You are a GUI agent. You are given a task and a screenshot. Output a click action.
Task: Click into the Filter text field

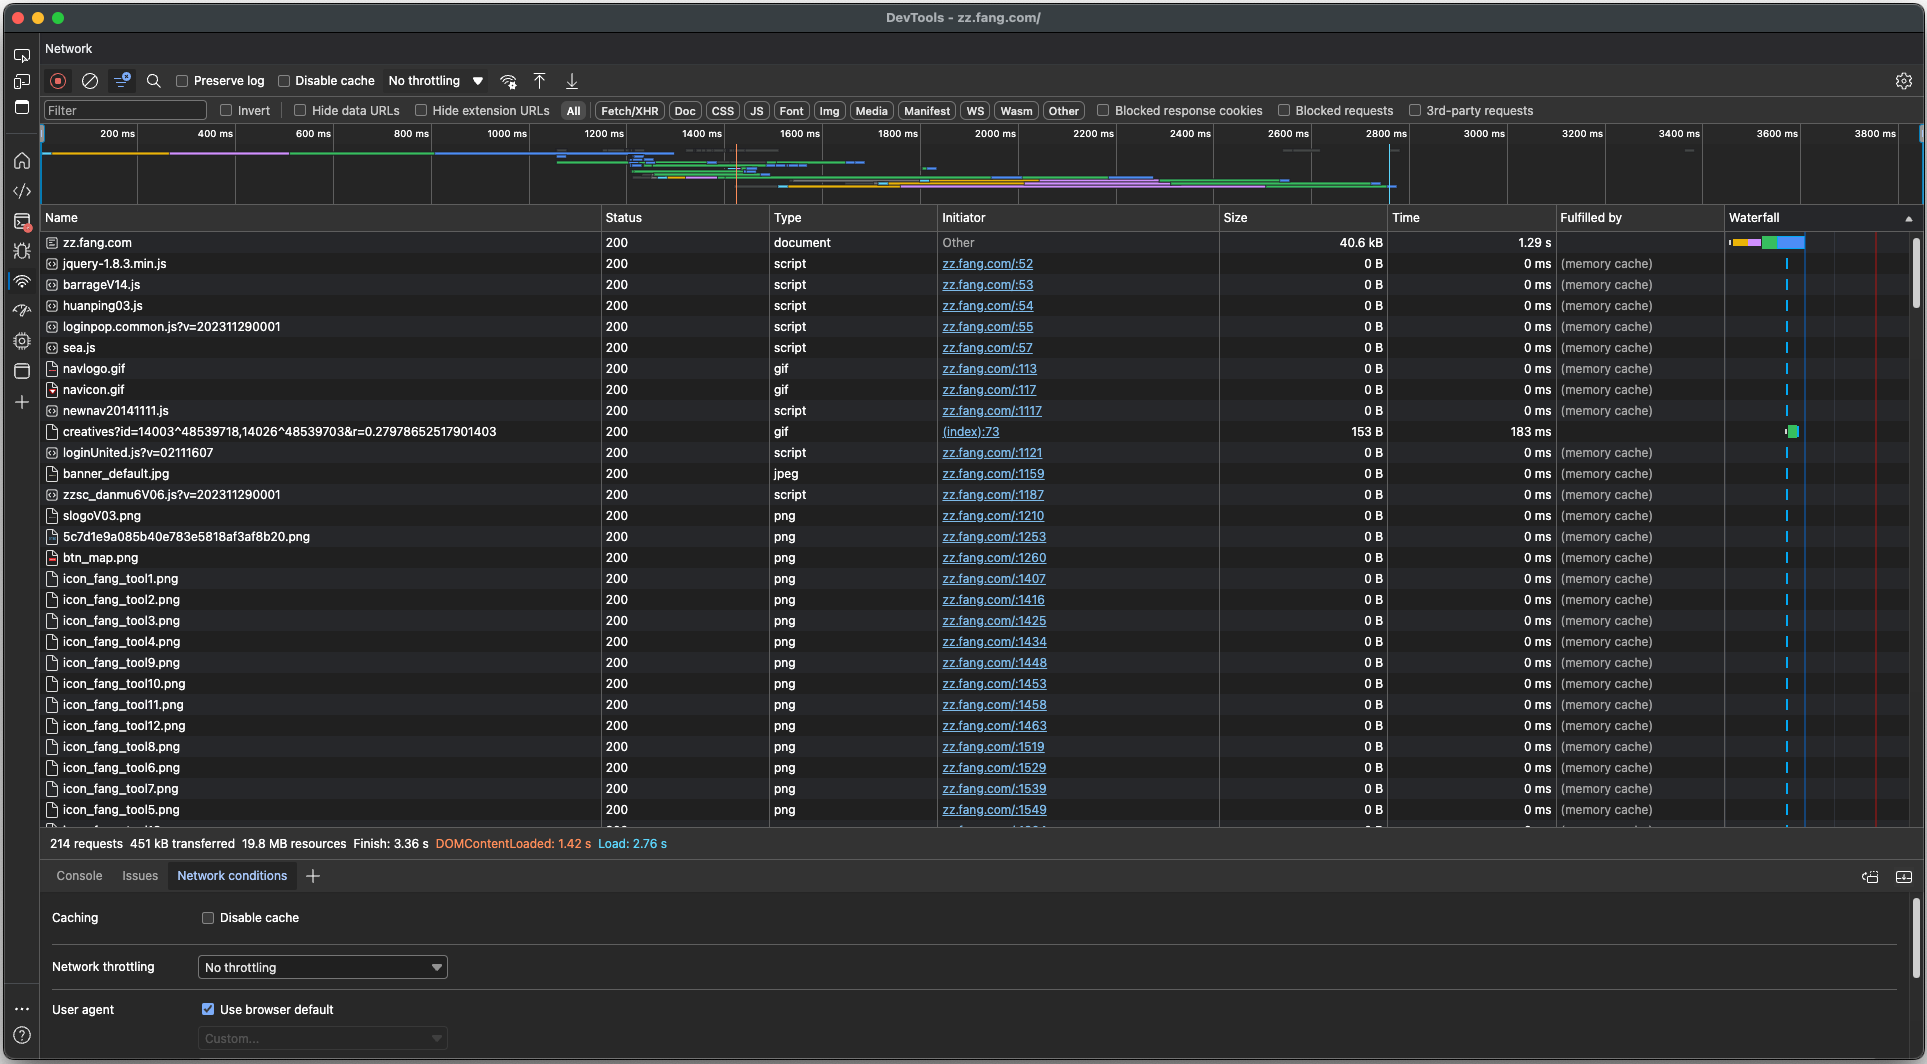pos(125,111)
